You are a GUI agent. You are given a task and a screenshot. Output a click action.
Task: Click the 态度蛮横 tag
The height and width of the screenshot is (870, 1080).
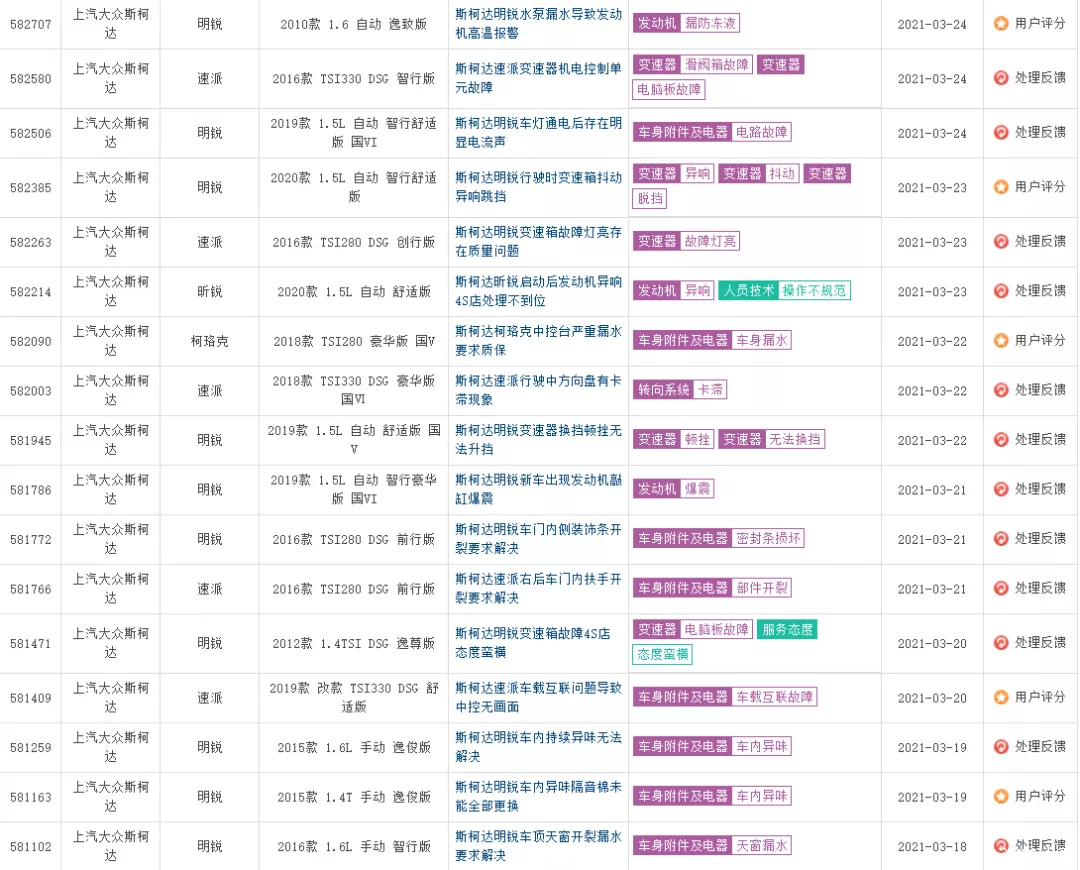[662, 654]
